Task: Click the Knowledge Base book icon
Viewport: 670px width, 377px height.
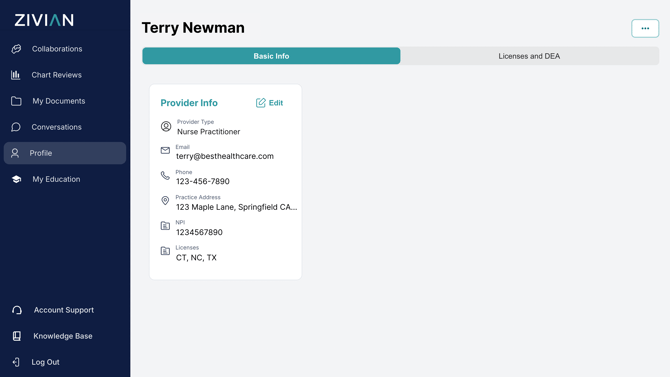Action: [17, 336]
